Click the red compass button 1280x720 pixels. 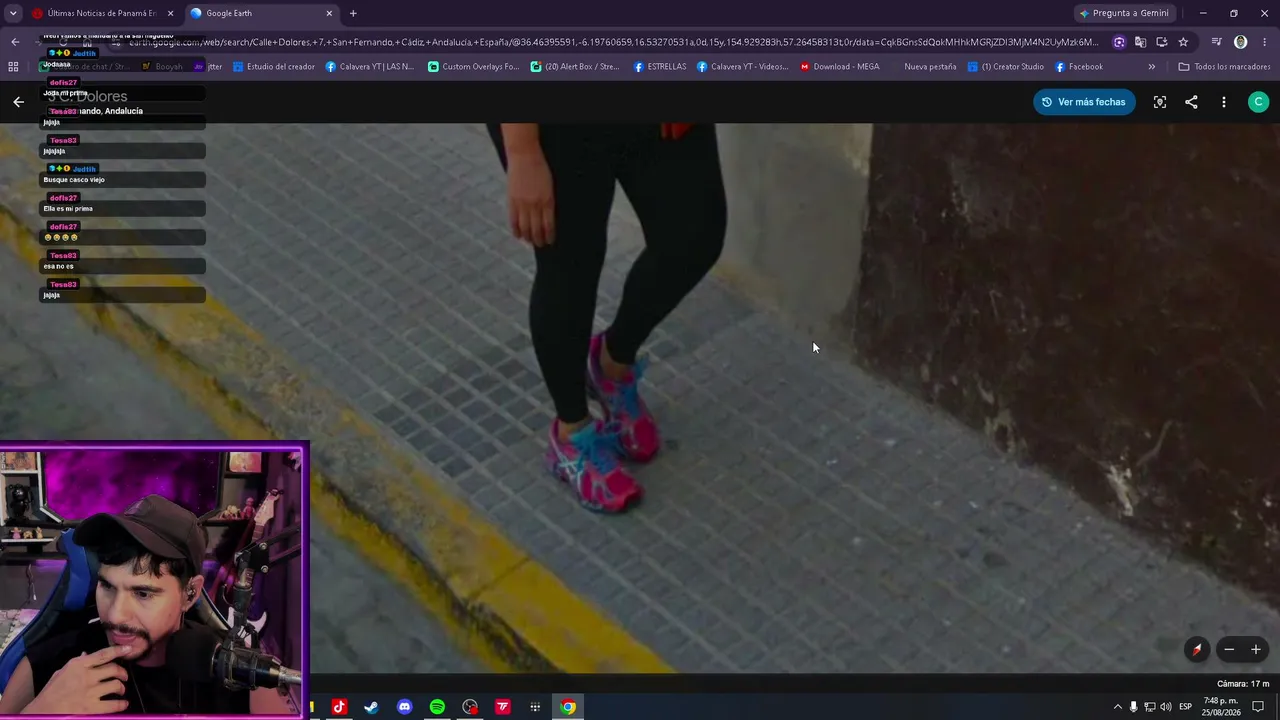(1196, 650)
